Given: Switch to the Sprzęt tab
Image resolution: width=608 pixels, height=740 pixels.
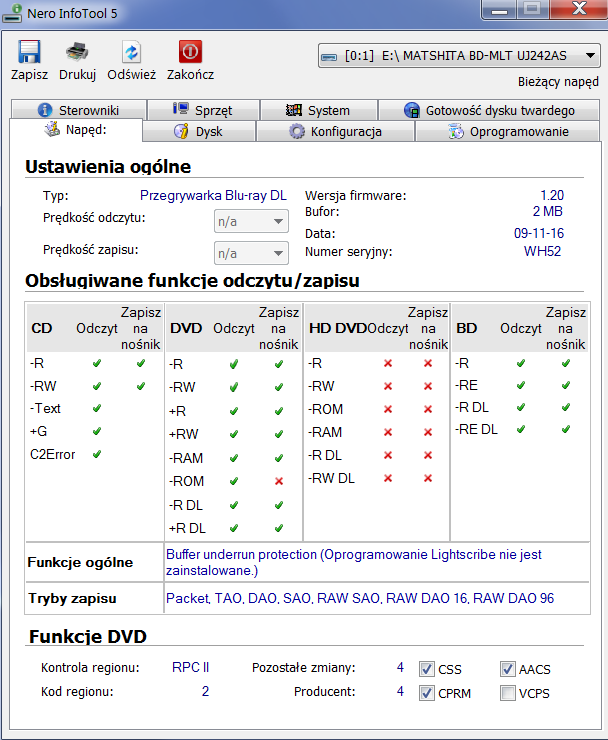Looking at the screenshot, I should point(203,110).
